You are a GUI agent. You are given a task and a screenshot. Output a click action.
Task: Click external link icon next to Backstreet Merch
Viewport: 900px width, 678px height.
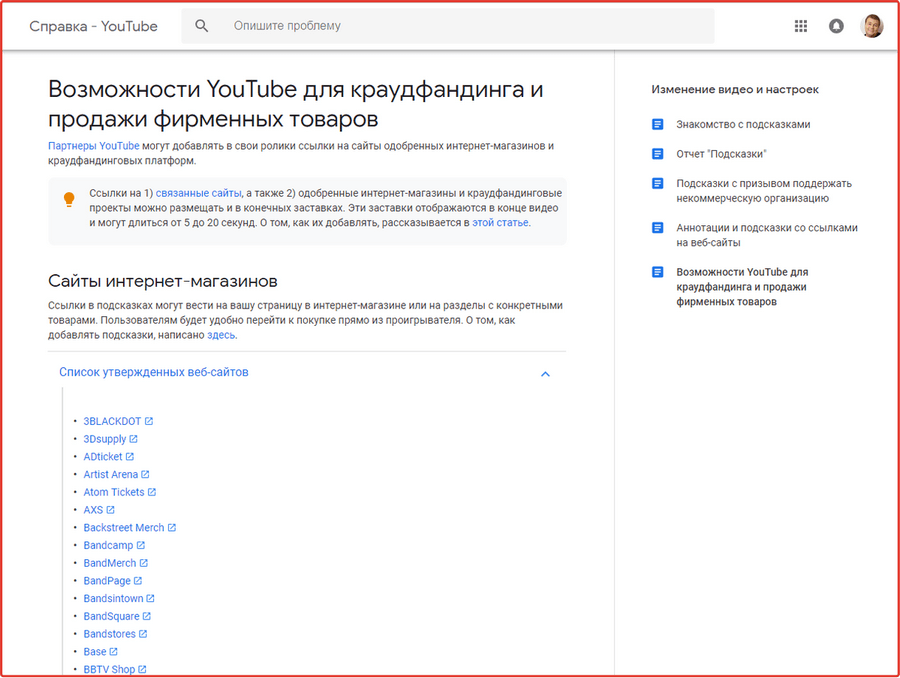[172, 528]
